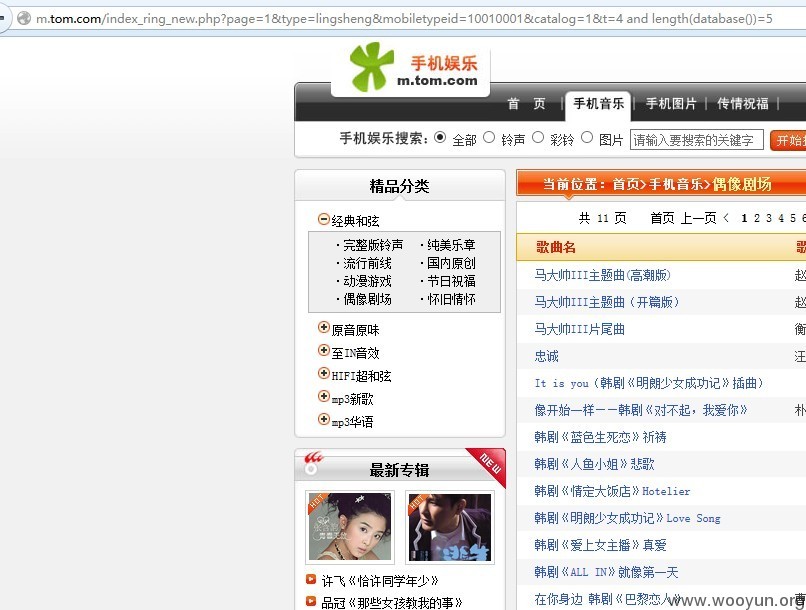This screenshot has width=806, height=610.
Task: Click the 歌曲名 column header
Action: 556,247
